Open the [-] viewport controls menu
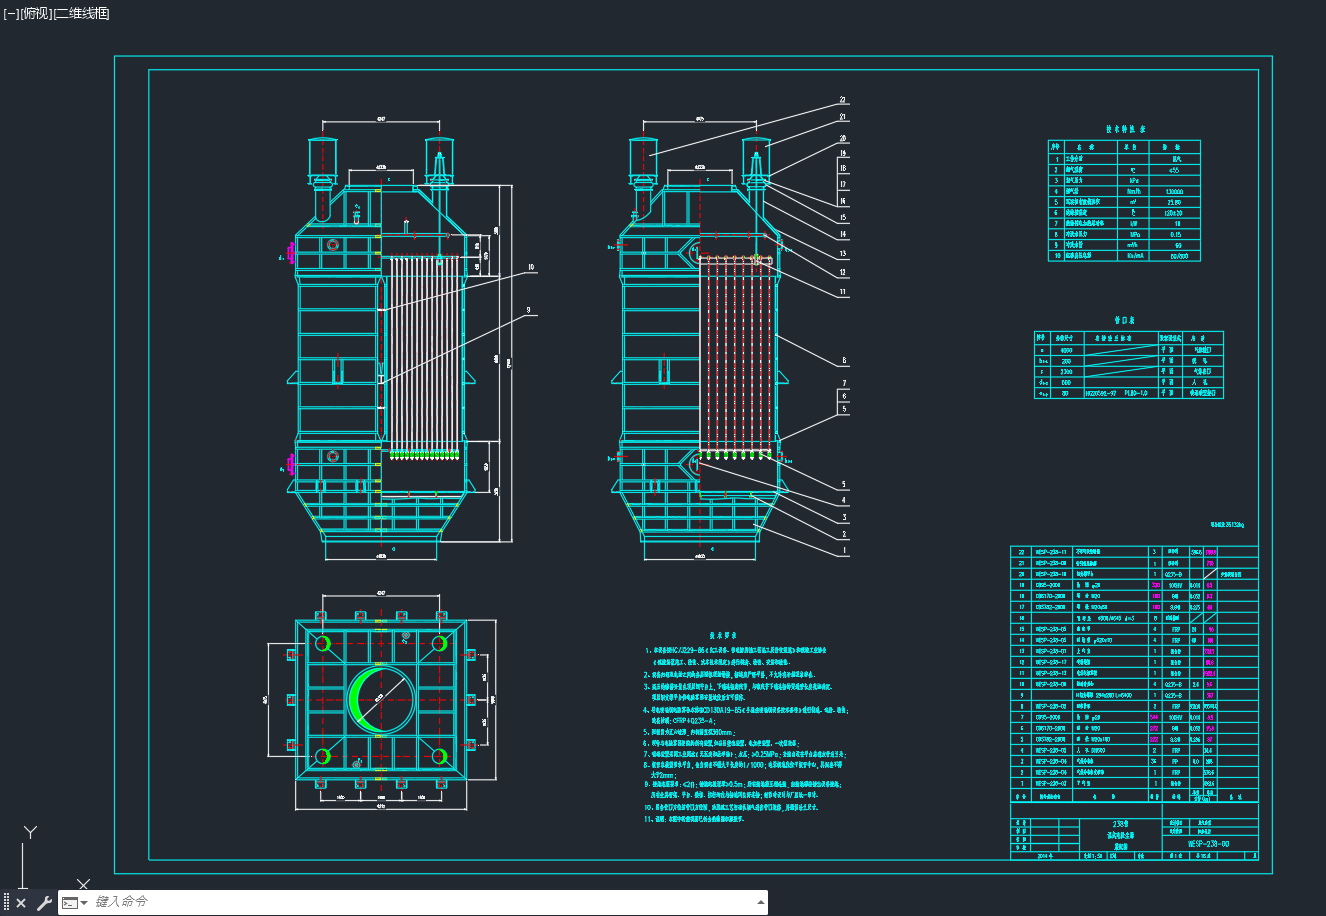This screenshot has width=1326, height=916. click(x=11, y=13)
